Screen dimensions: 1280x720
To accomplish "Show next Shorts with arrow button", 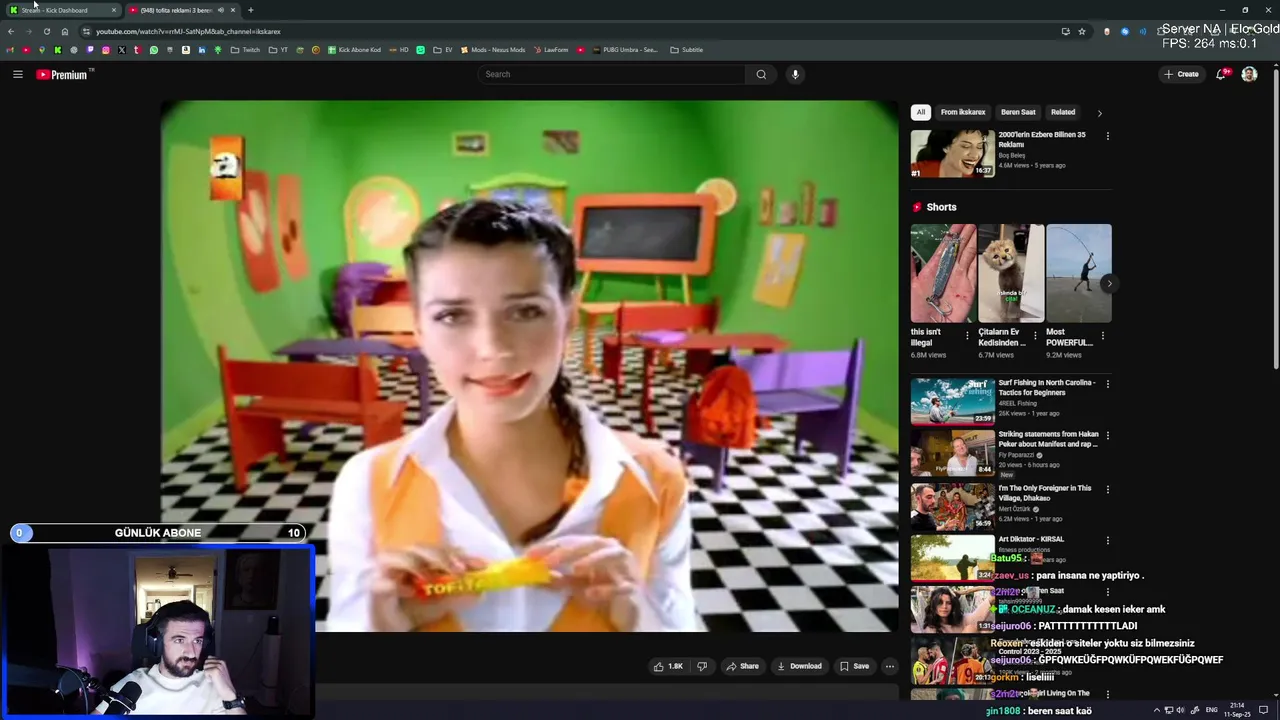I will tap(1108, 284).
